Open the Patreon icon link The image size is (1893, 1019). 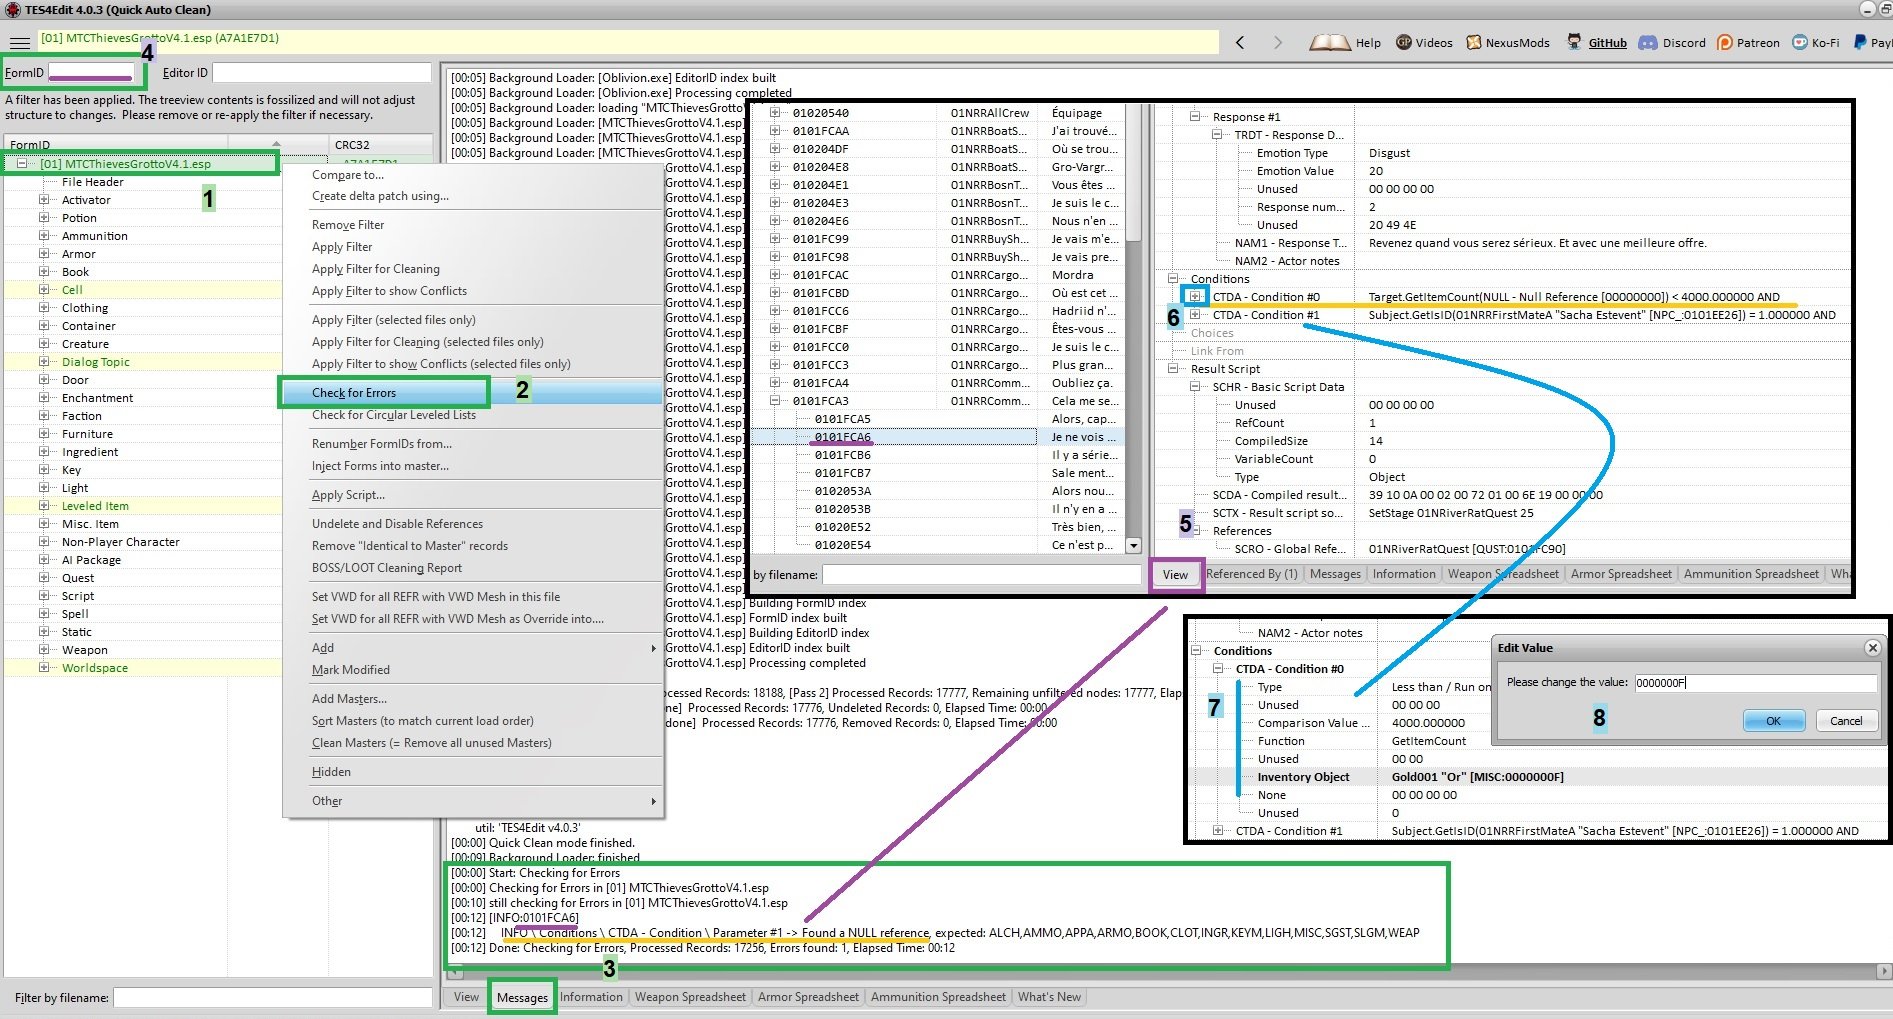(1724, 43)
